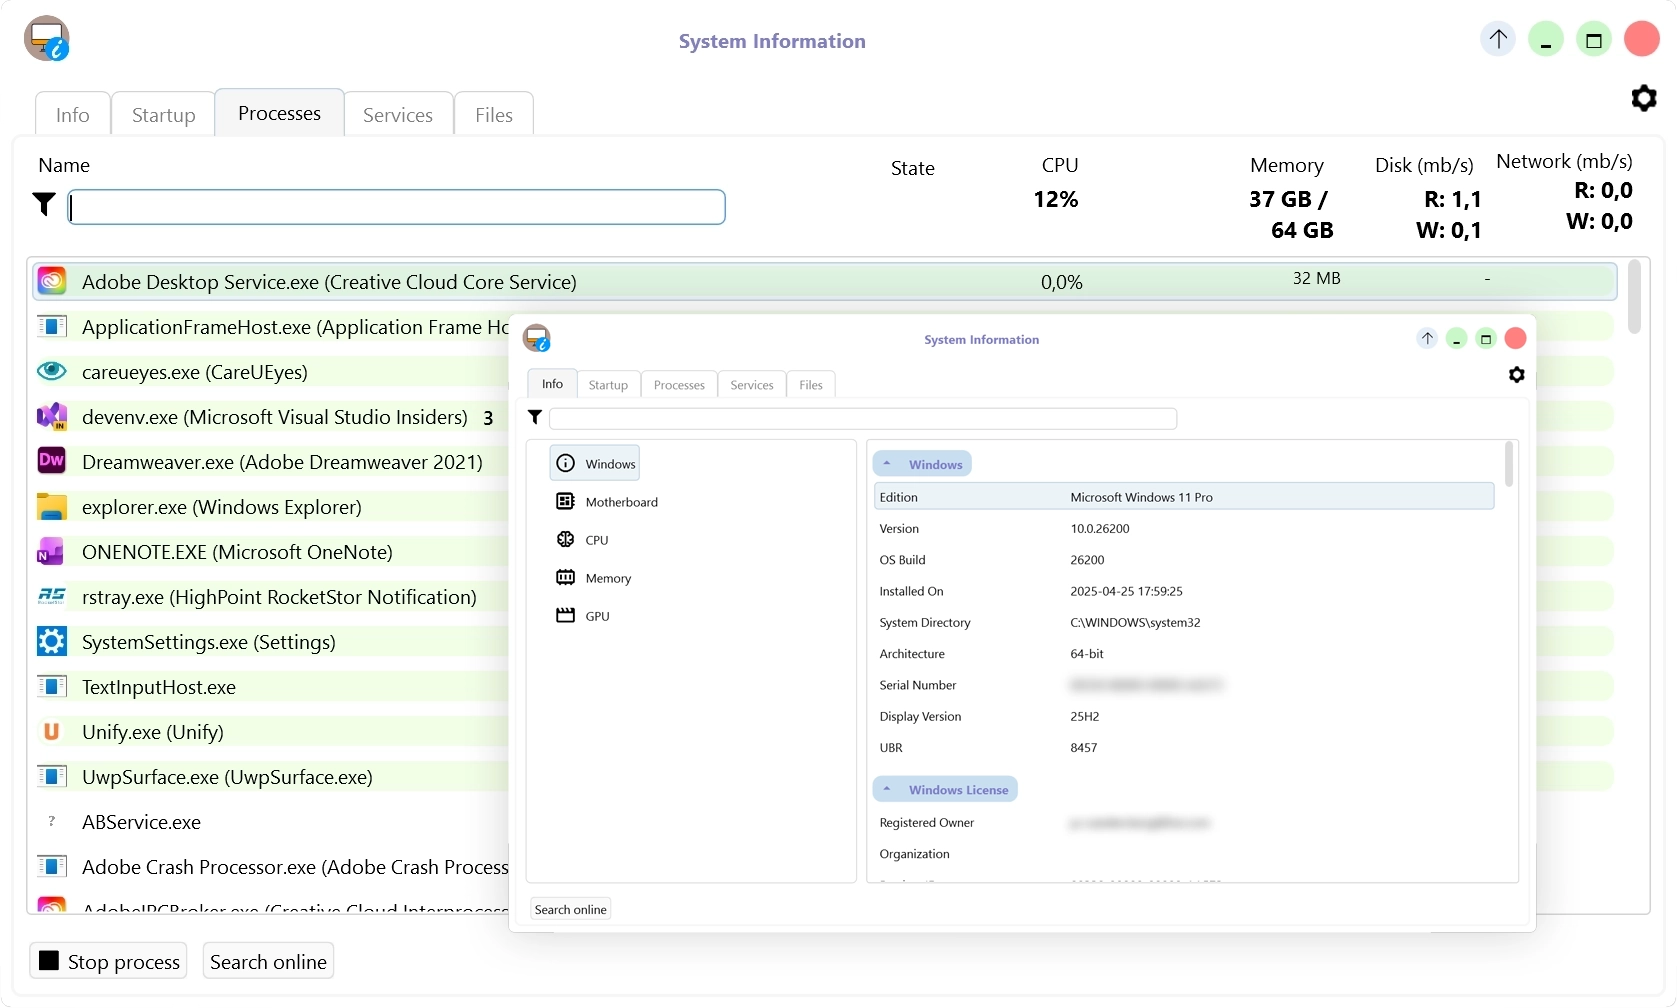Click the Adobe Desktop Service process icon
1677x1008 pixels.
[52, 281]
